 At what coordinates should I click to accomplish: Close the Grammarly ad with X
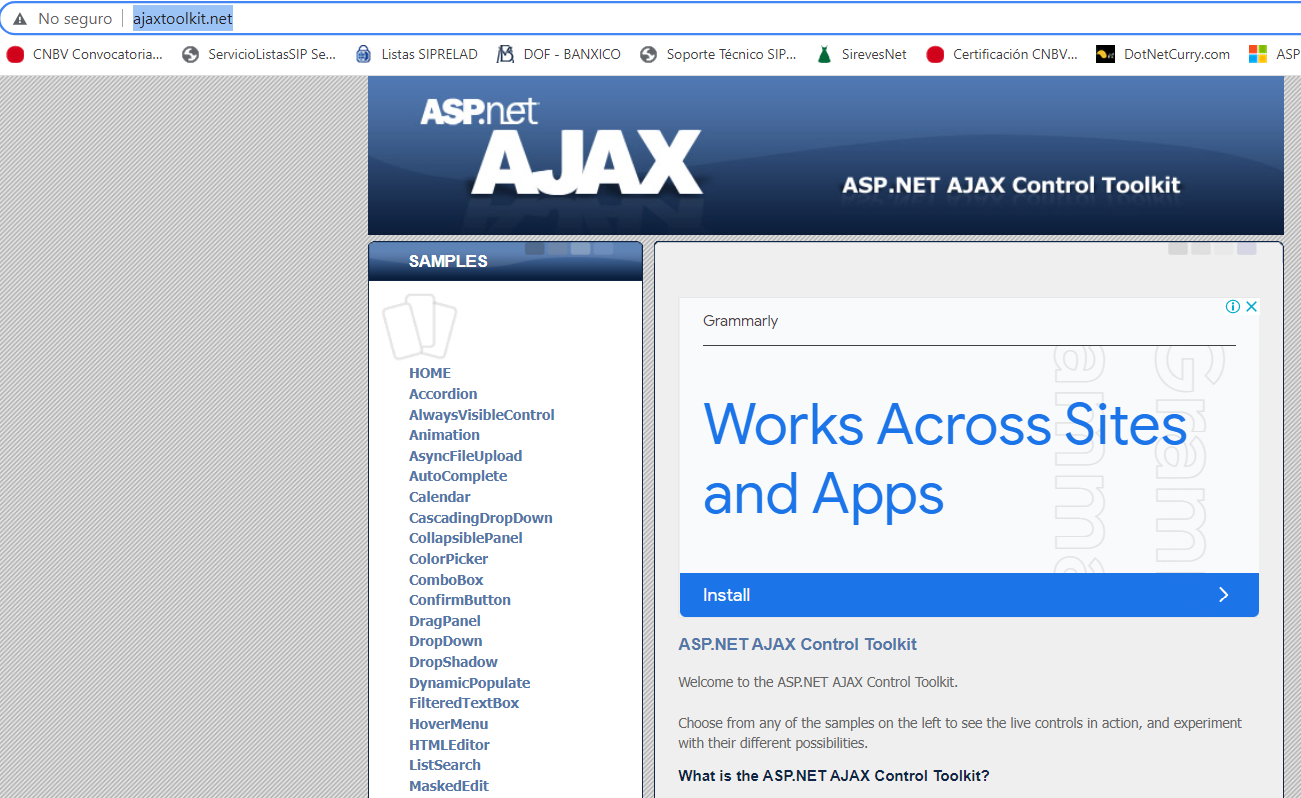pyautogui.click(x=1251, y=307)
